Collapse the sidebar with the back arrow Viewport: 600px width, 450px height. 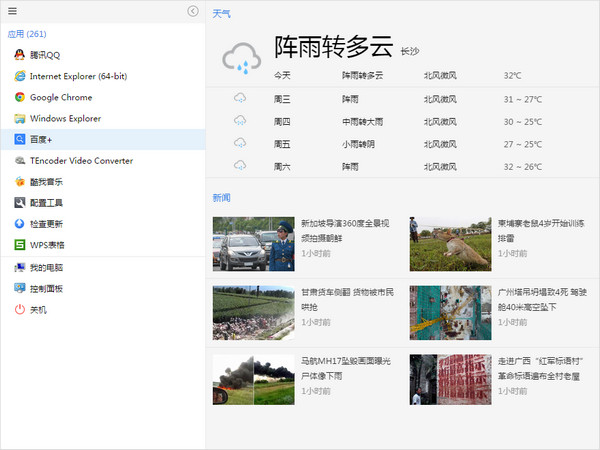(193, 11)
